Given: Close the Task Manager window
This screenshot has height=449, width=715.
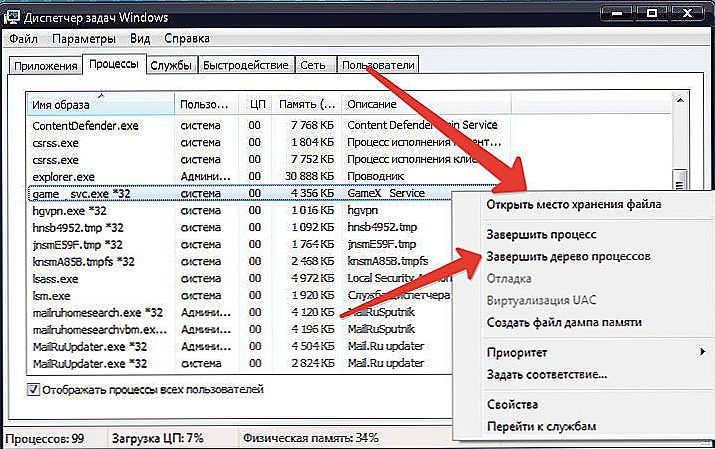Looking at the screenshot, I should [688, 13].
